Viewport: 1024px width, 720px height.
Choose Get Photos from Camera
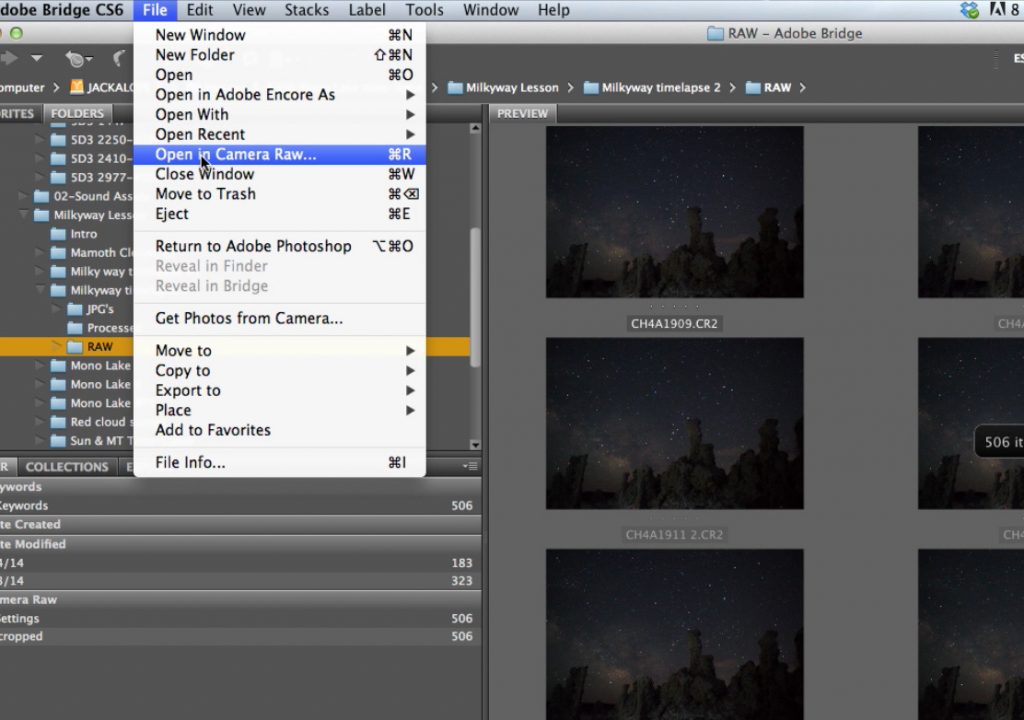tap(280, 318)
